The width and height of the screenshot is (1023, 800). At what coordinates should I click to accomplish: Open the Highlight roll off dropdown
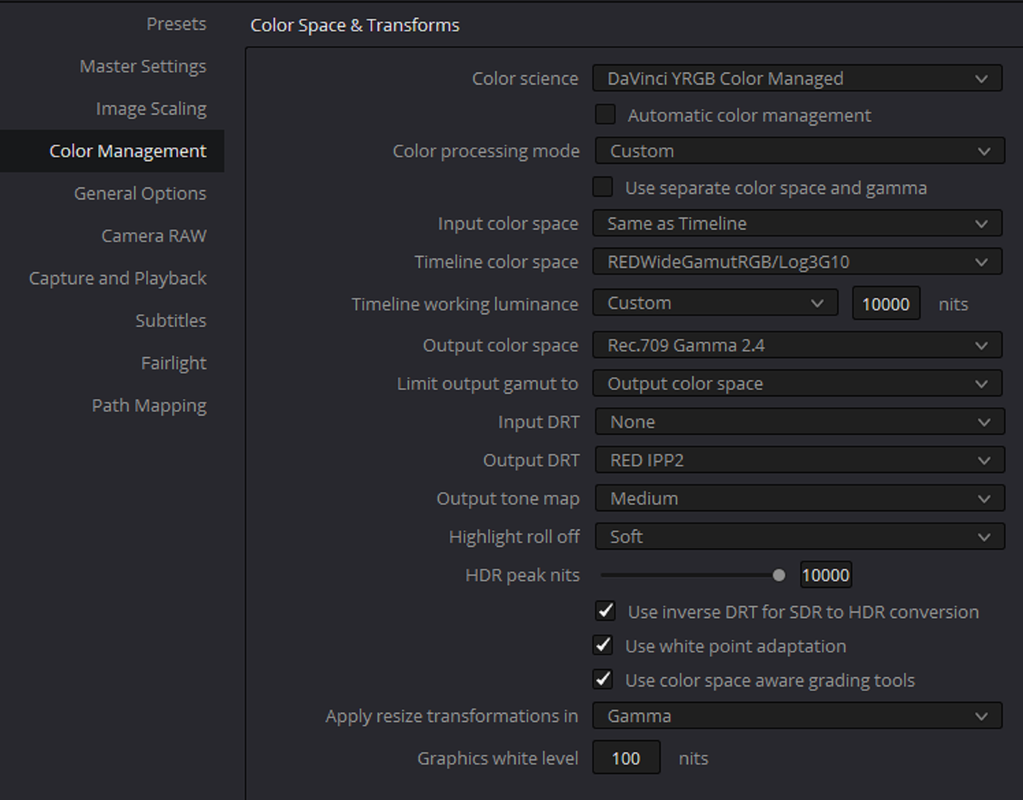[800, 536]
